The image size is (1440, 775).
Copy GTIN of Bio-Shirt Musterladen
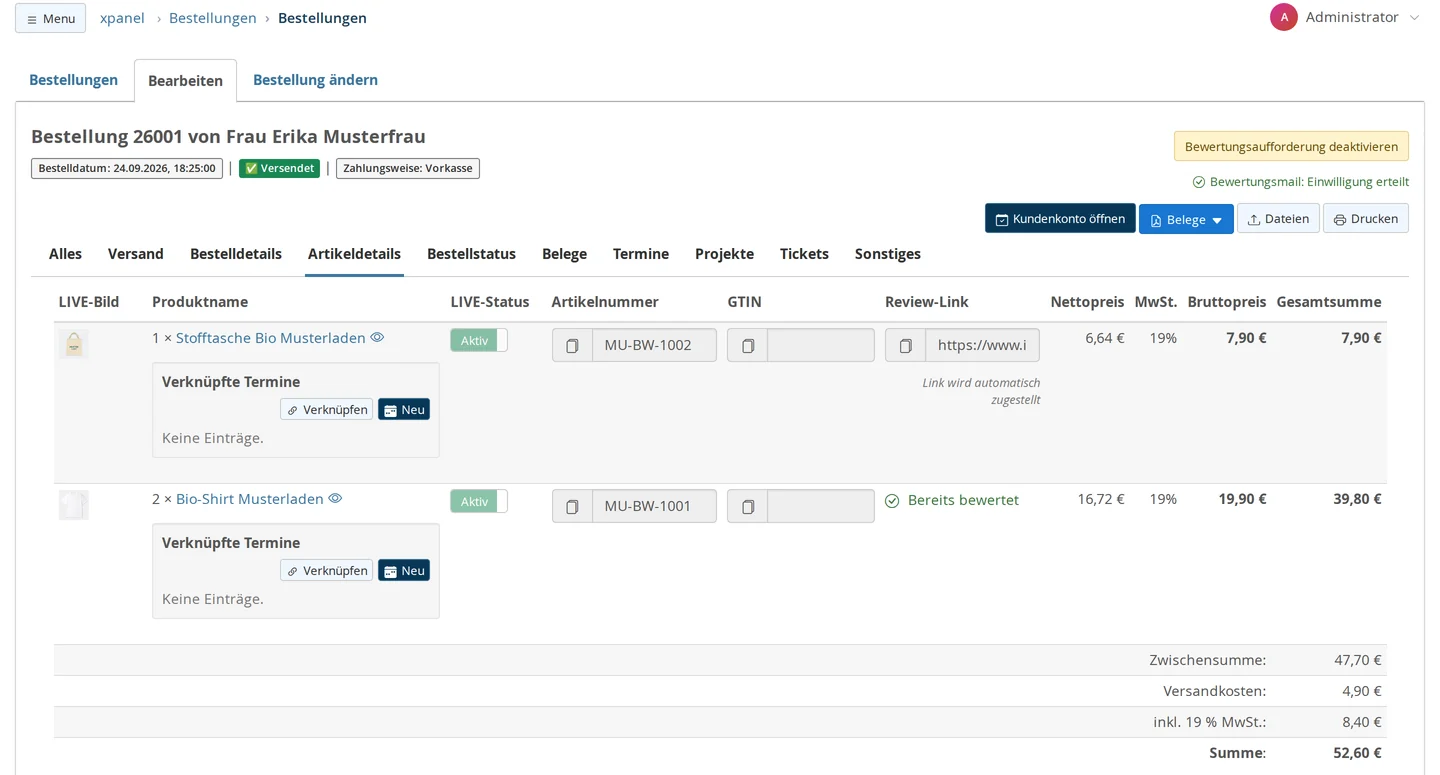(x=748, y=506)
